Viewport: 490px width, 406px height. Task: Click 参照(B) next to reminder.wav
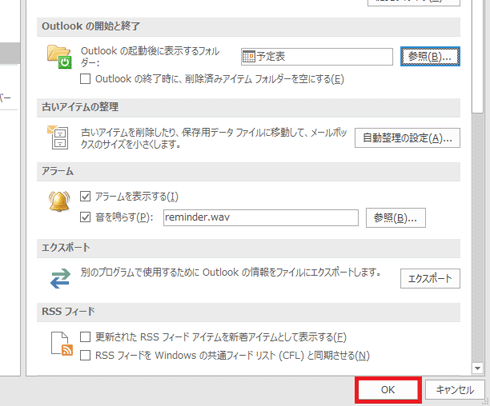[396, 218]
